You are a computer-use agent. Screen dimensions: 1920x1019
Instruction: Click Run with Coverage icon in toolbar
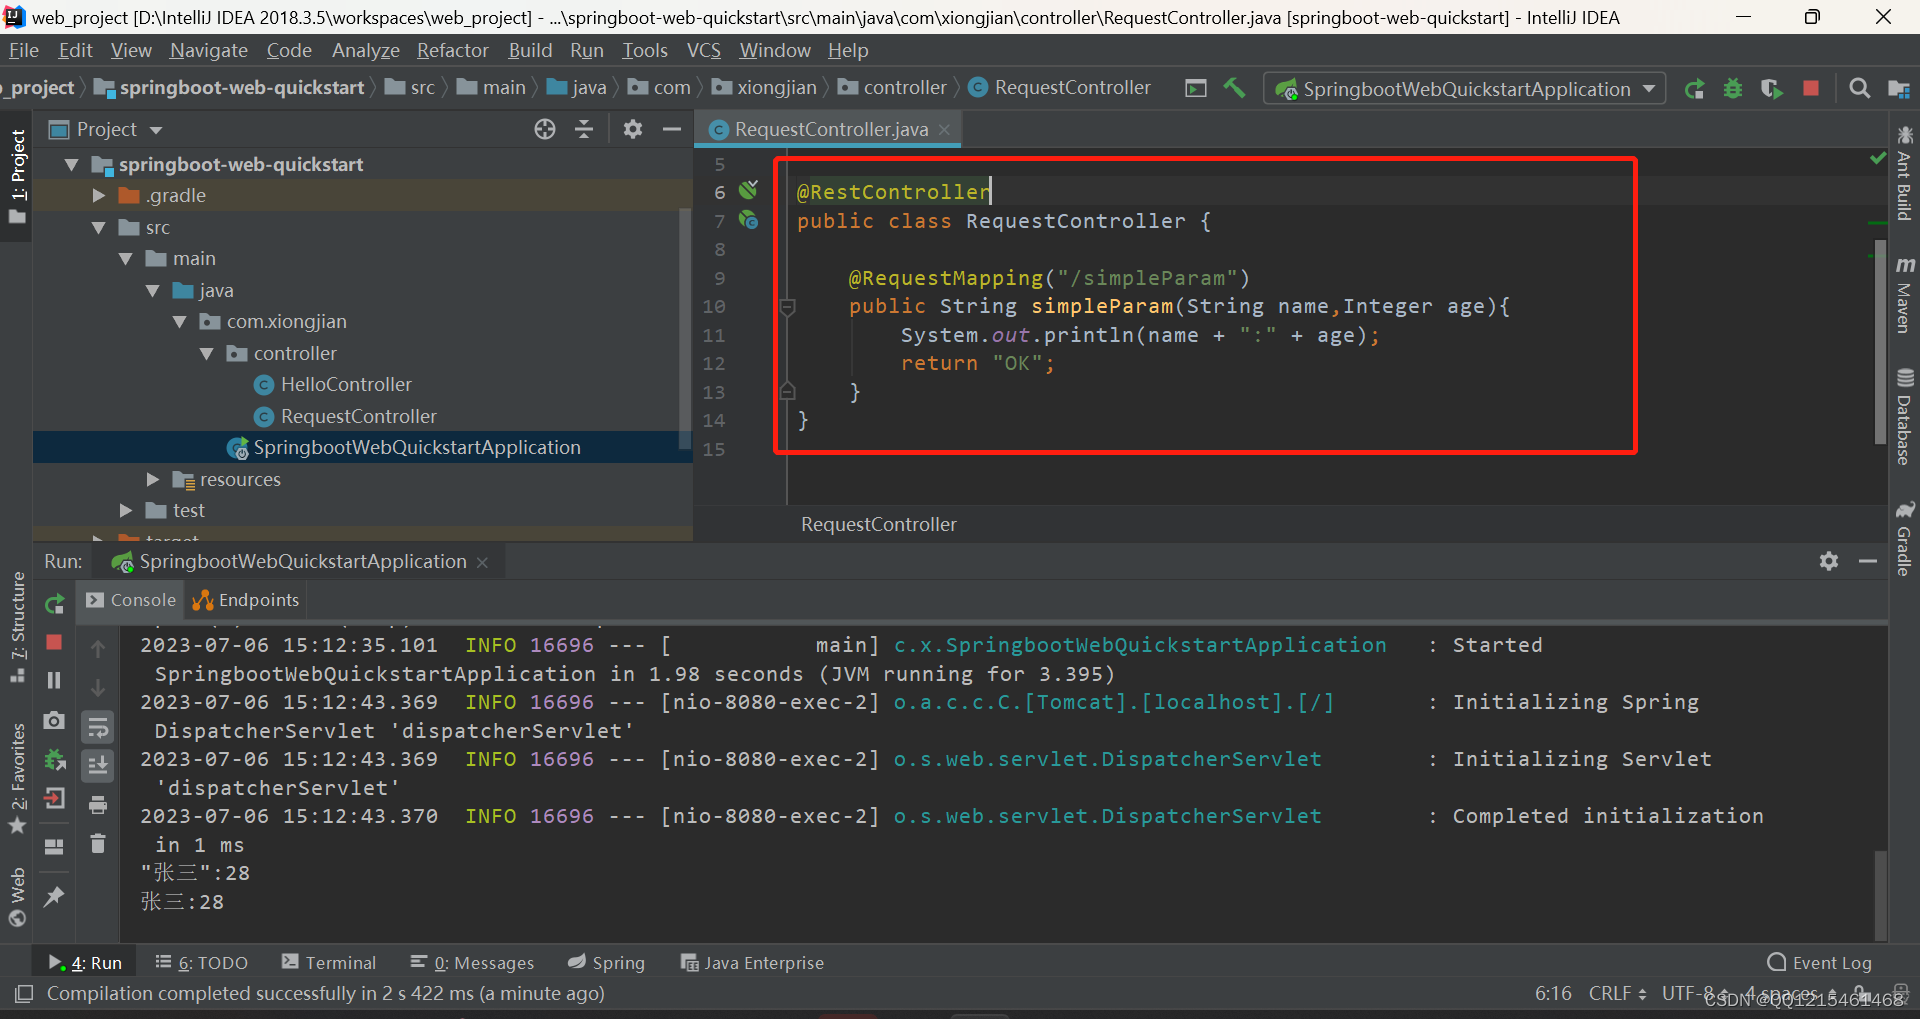click(x=1772, y=89)
